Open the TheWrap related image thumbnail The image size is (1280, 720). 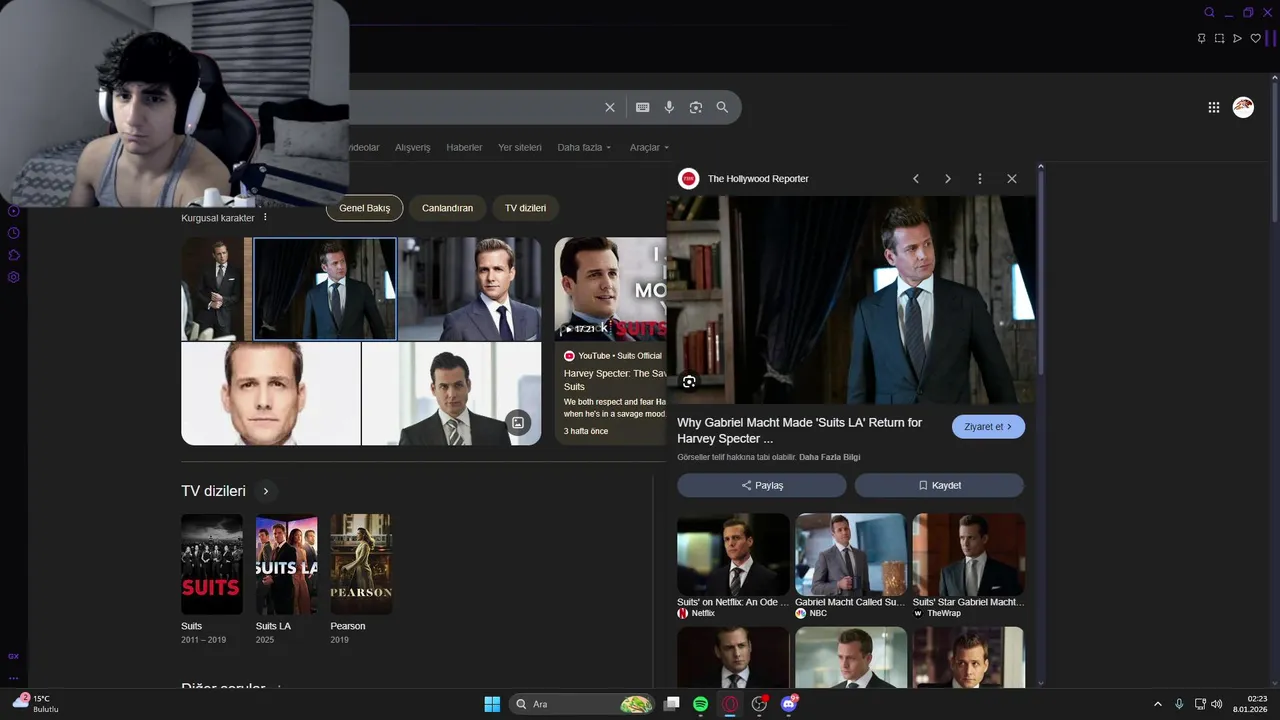(x=968, y=555)
